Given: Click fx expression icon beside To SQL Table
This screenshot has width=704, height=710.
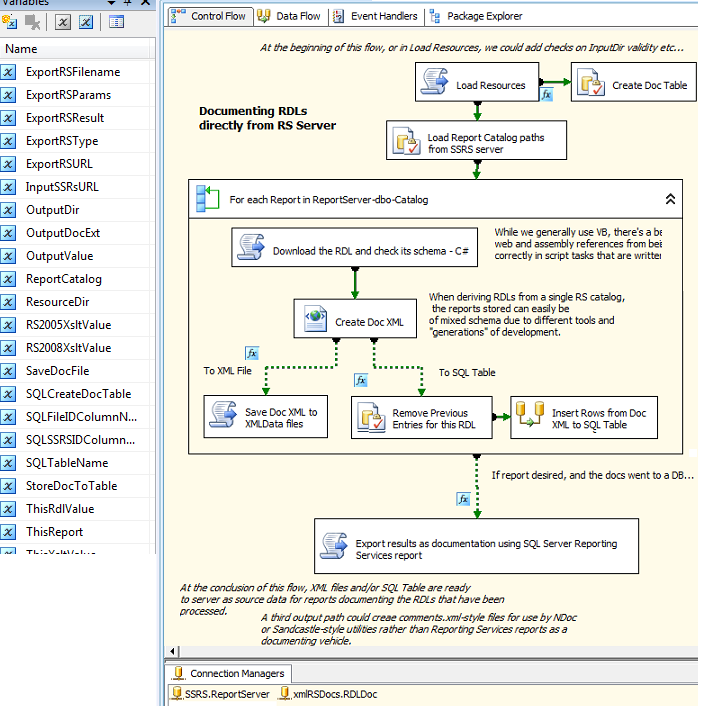Looking at the screenshot, I should 360,380.
